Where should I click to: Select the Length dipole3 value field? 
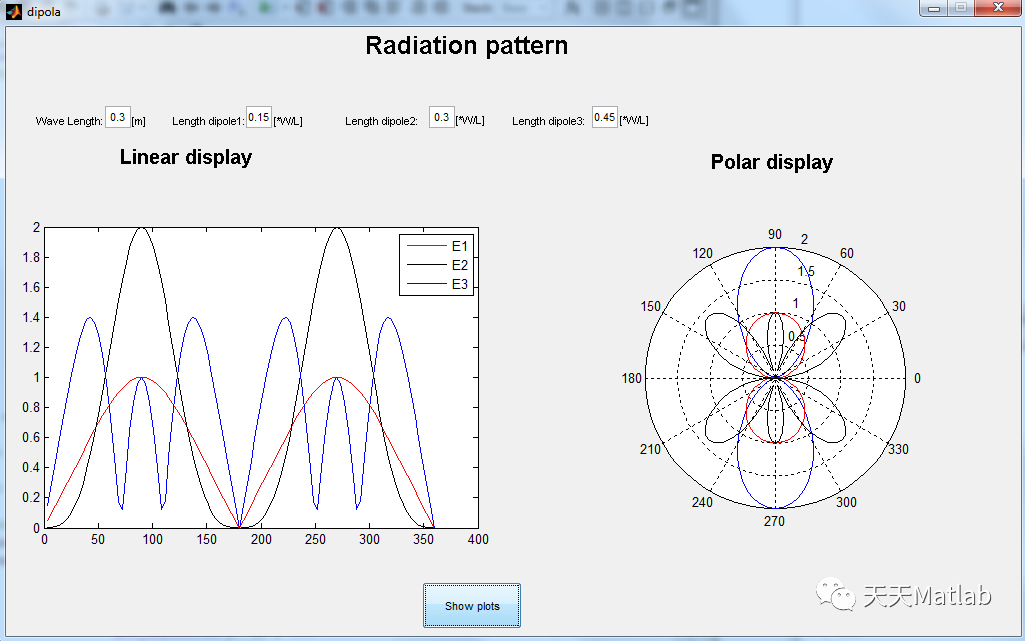coord(605,117)
